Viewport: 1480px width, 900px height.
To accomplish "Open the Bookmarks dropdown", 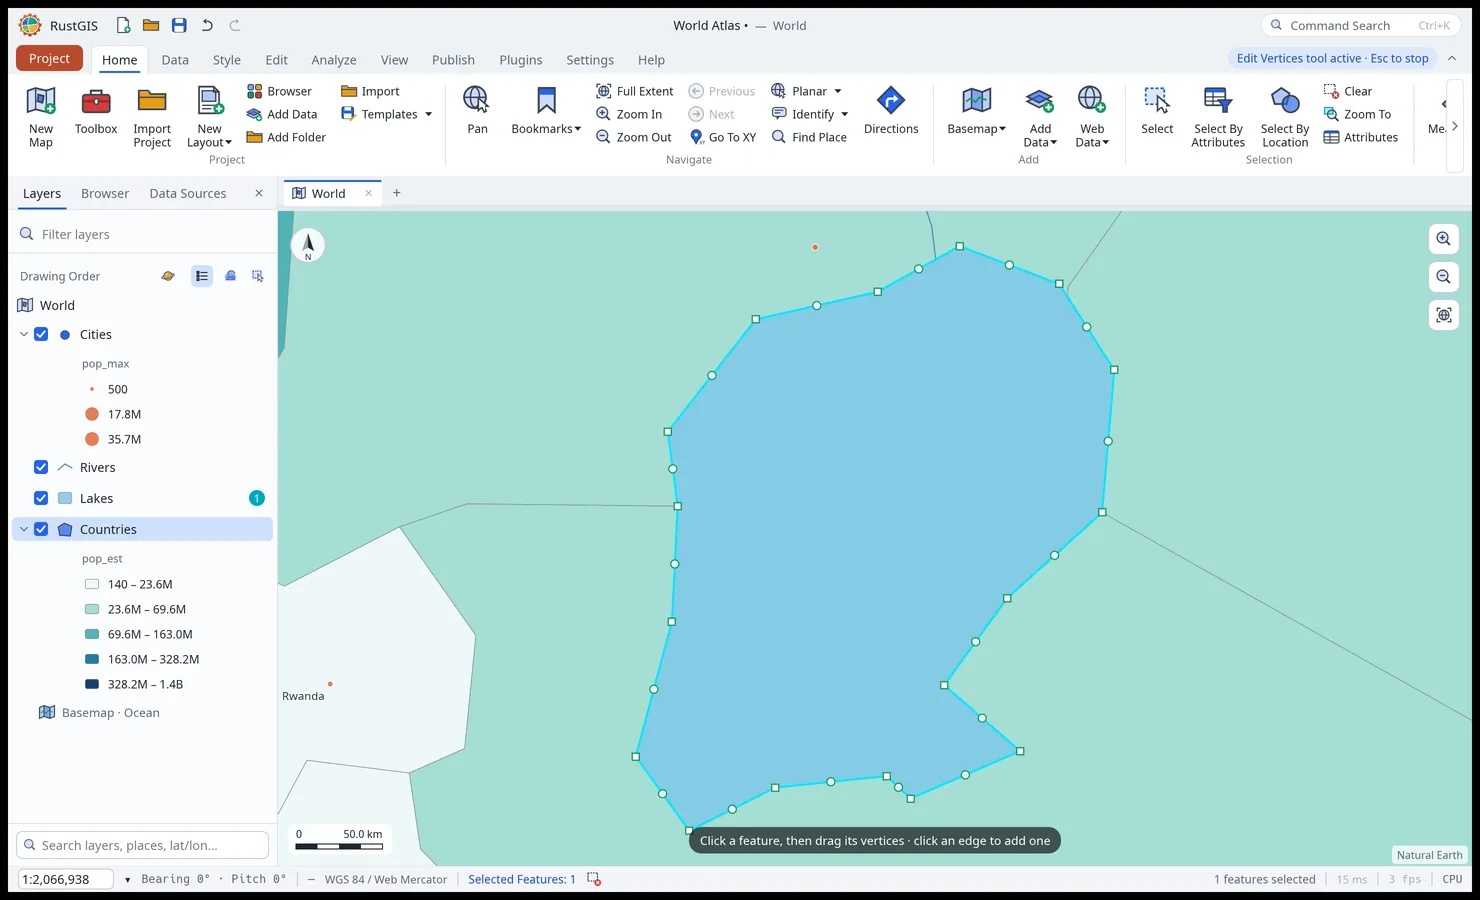I will point(546,110).
